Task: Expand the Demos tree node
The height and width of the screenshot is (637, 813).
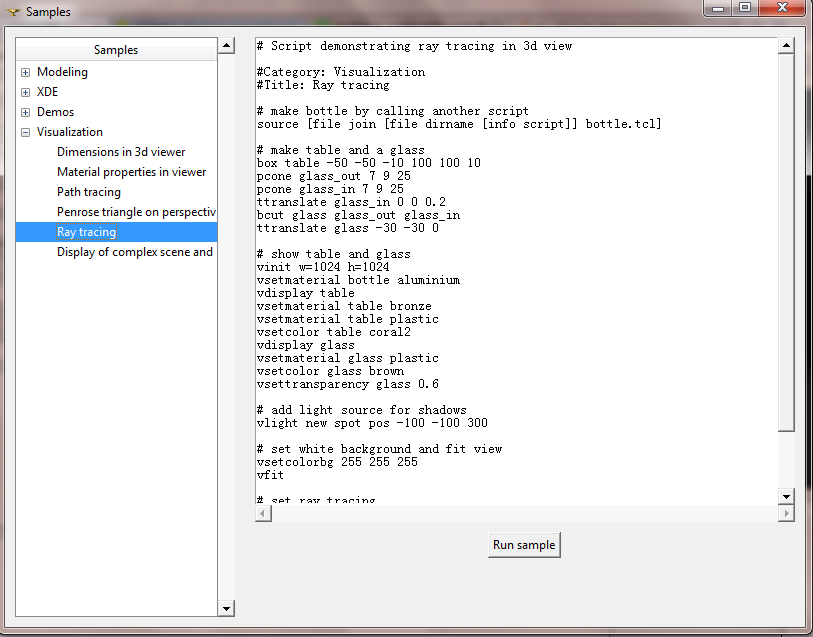Action: click(x=25, y=112)
